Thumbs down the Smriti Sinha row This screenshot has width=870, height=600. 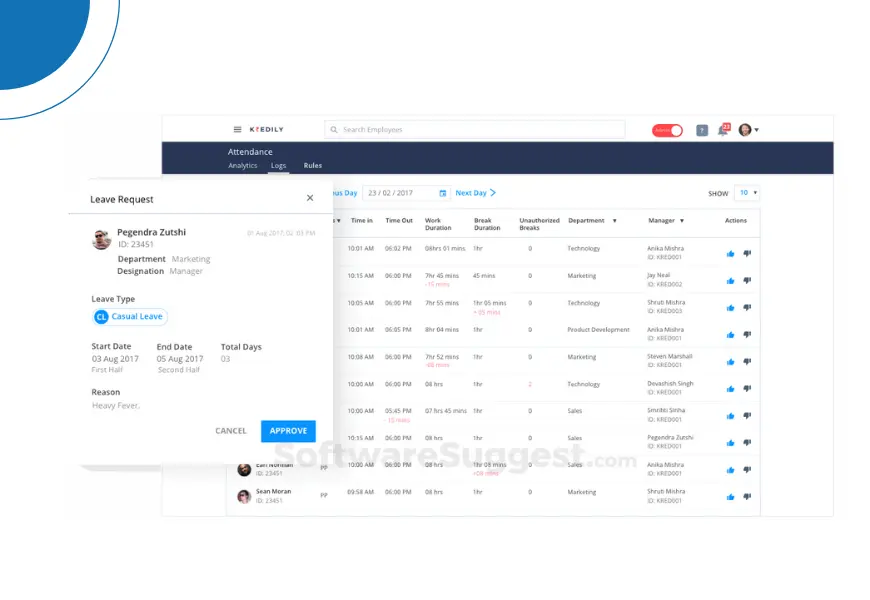point(747,415)
